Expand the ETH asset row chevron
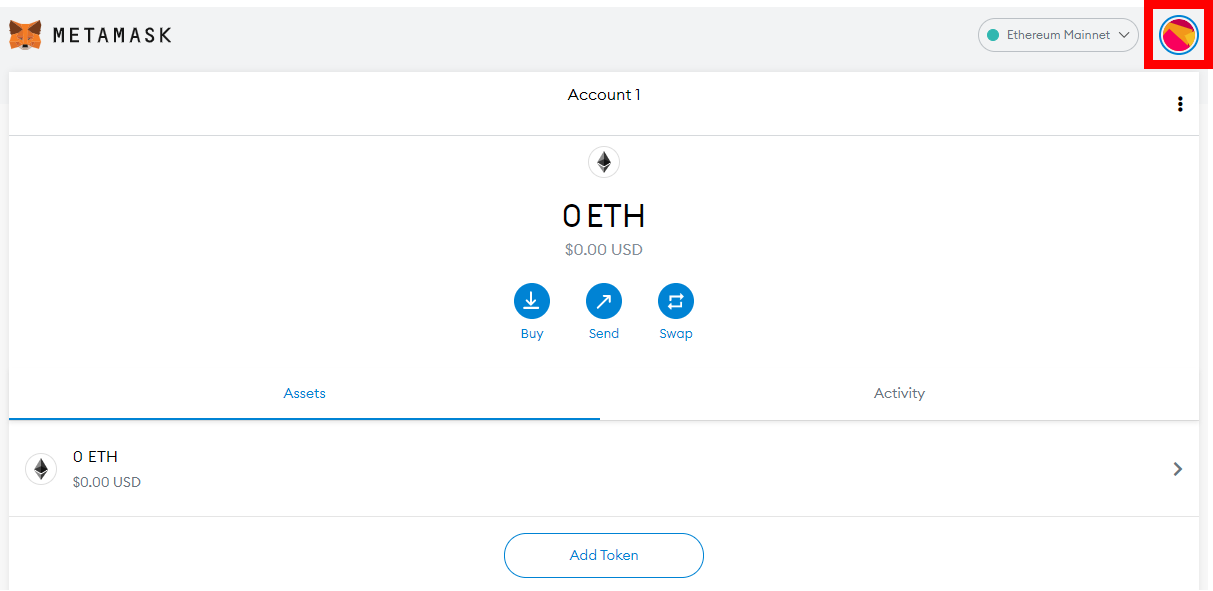This screenshot has width=1213, height=591. click(1178, 469)
